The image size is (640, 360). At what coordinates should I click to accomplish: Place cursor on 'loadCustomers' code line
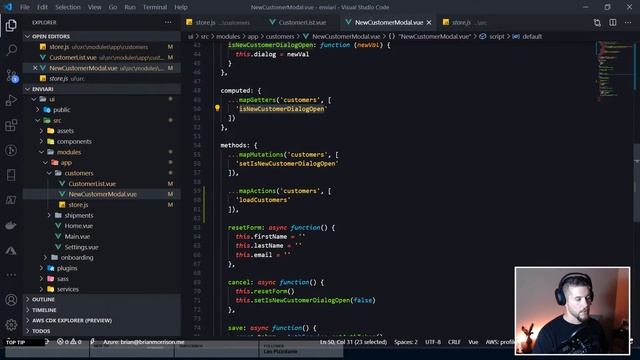[263, 200]
